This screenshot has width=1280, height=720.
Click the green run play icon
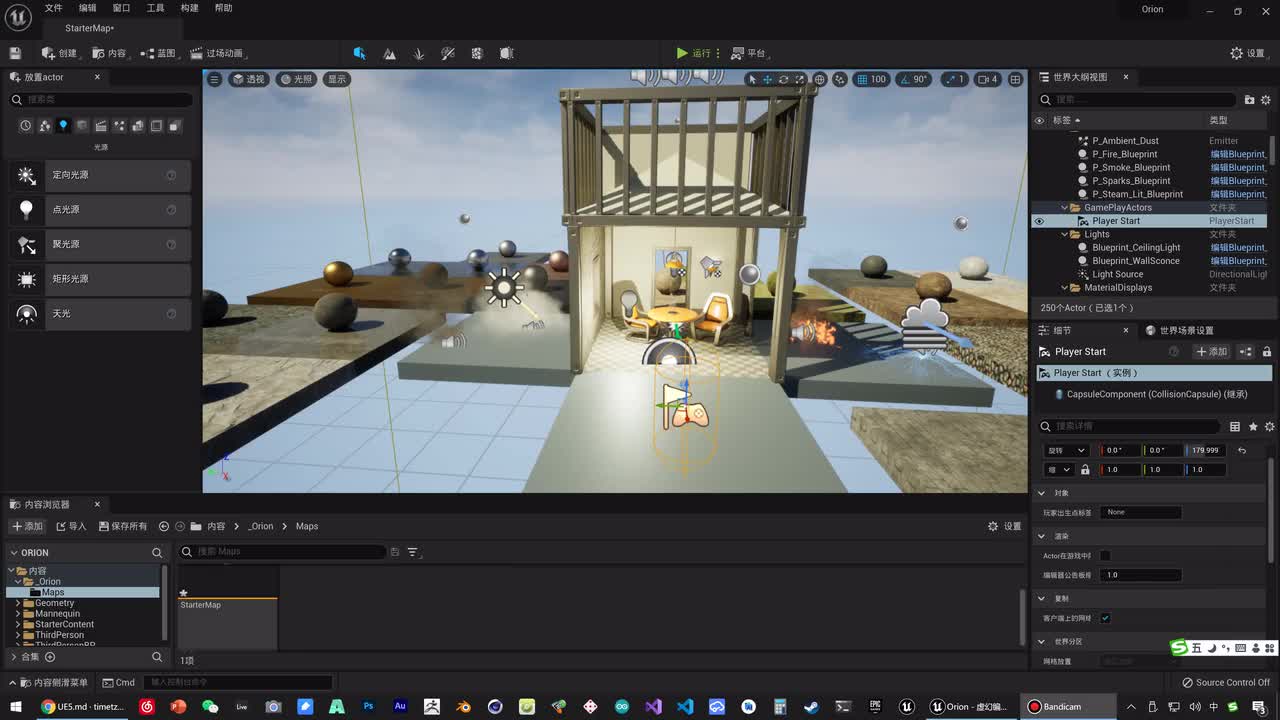pyautogui.click(x=682, y=53)
